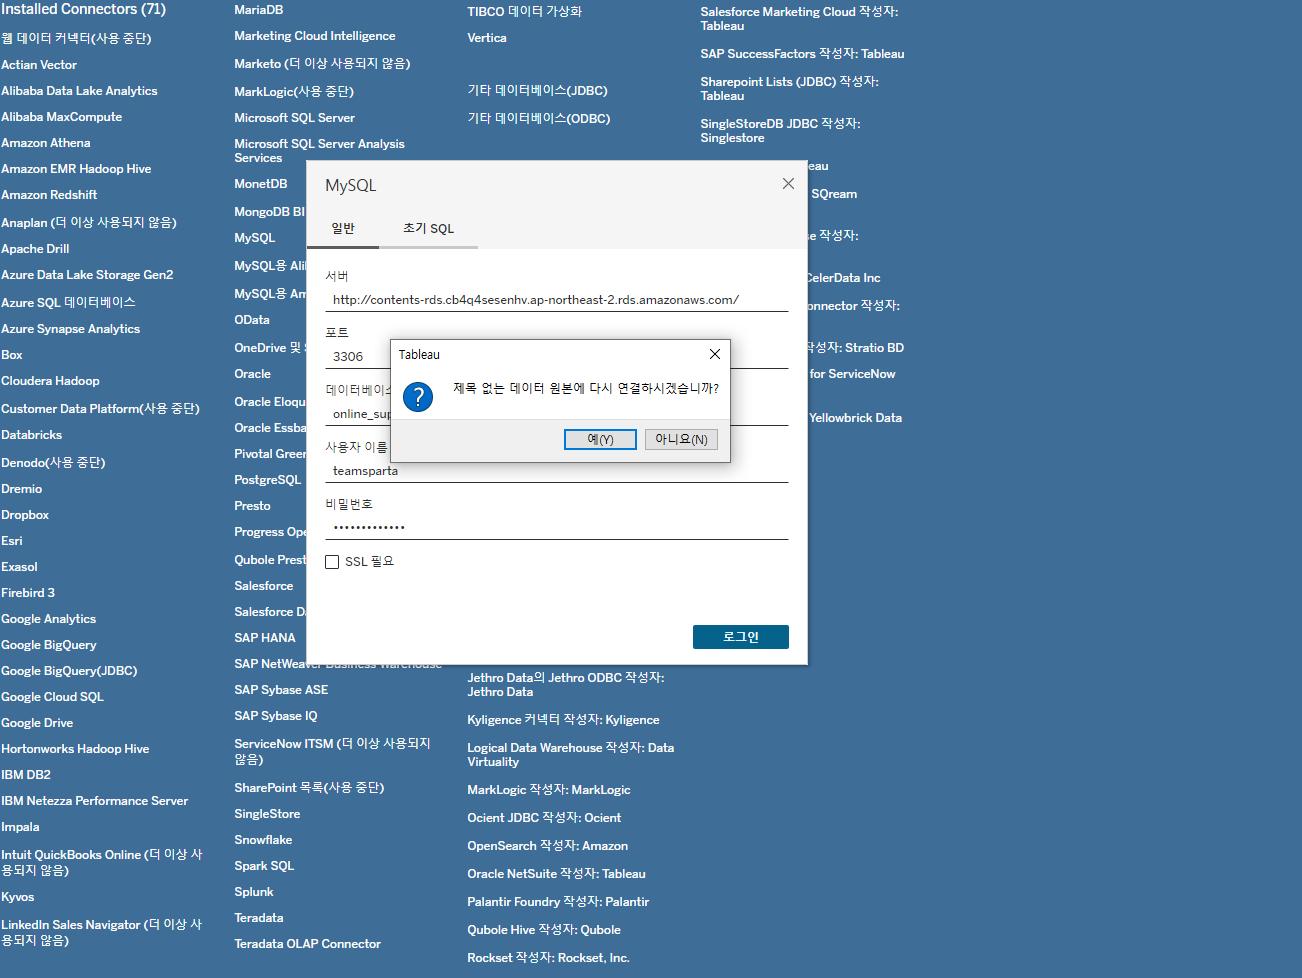Select the Kyvos connector
This screenshot has width=1302, height=978.
(x=18, y=897)
